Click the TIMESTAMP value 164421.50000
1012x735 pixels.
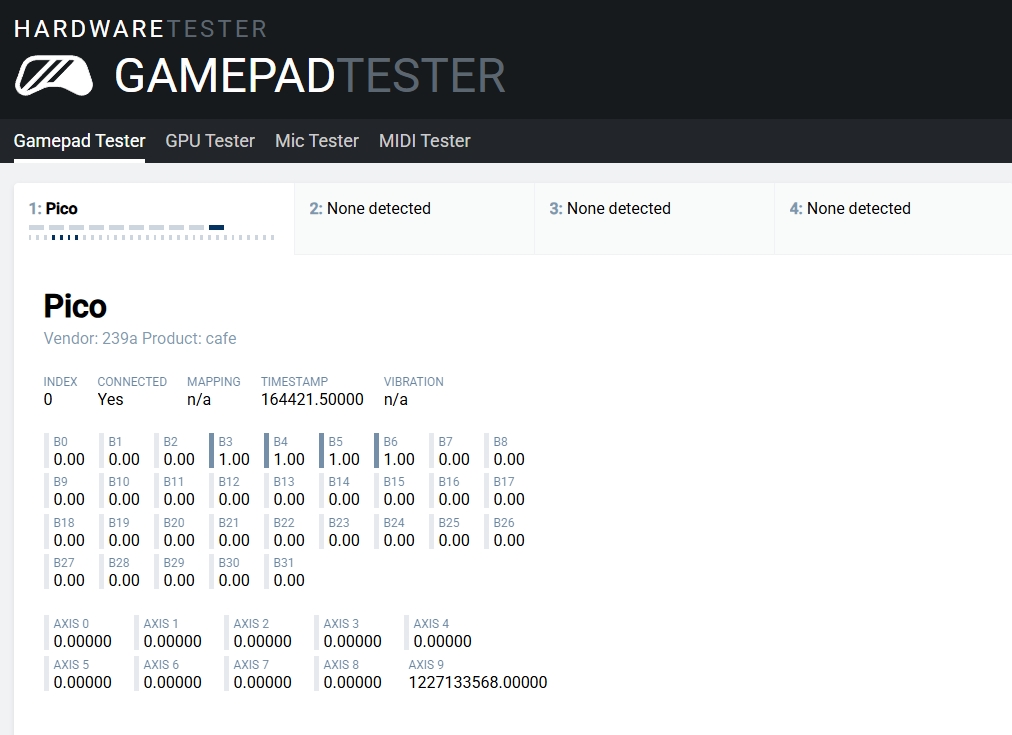tap(312, 399)
